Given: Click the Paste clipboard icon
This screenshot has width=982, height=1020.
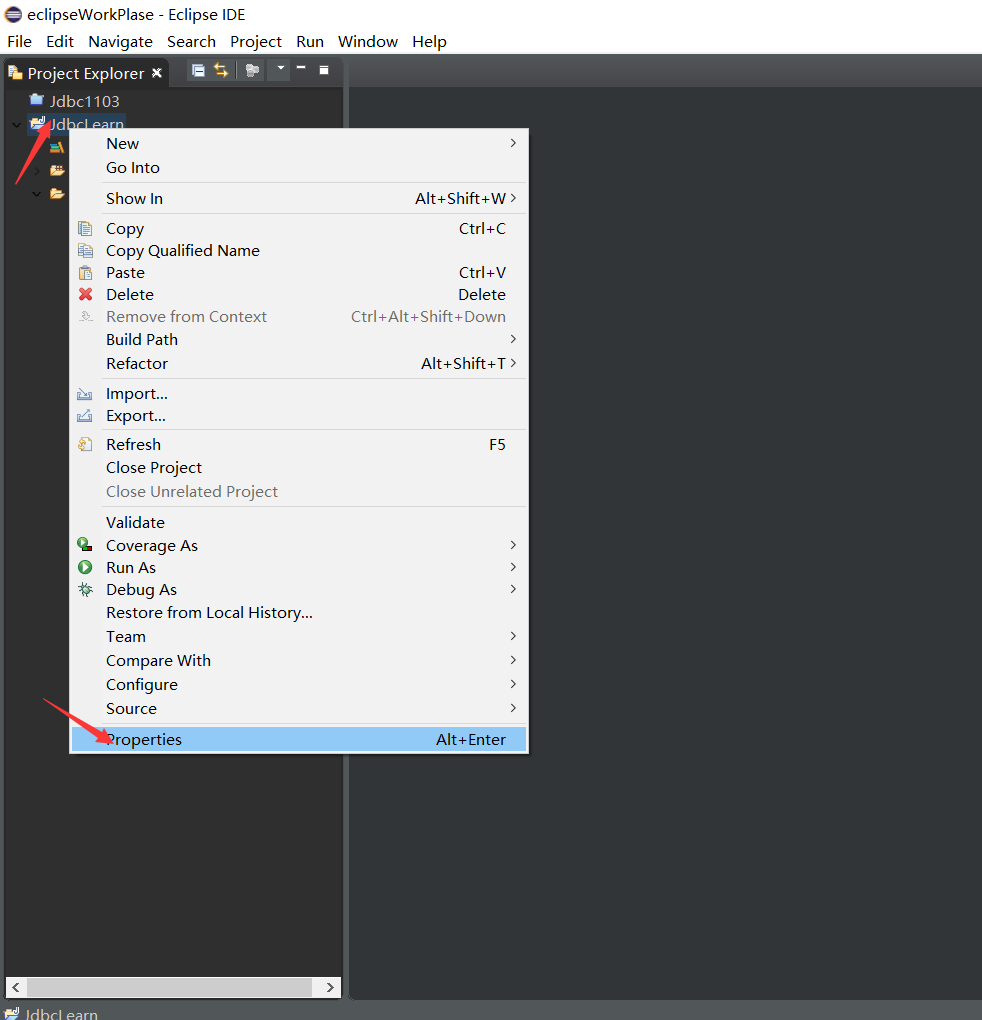Looking at the screenshot, I should coord(85,273).
